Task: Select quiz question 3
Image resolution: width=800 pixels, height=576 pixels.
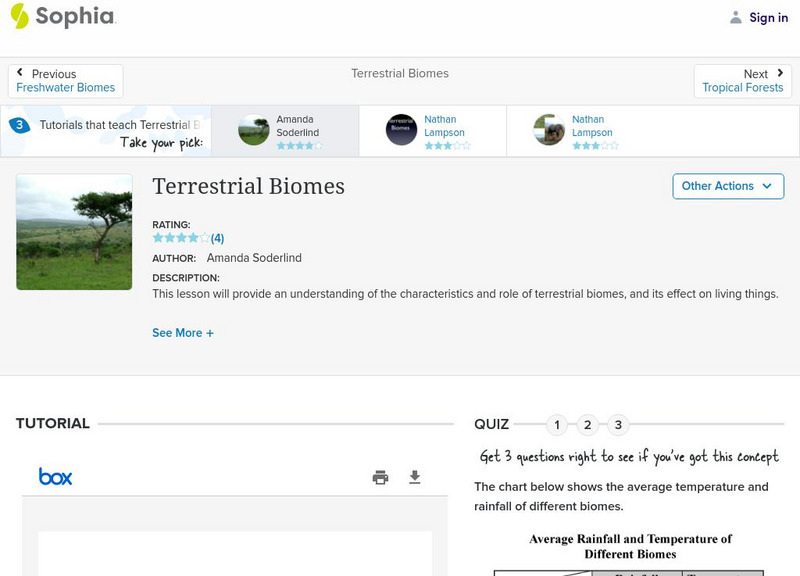Action: [618, 425]
